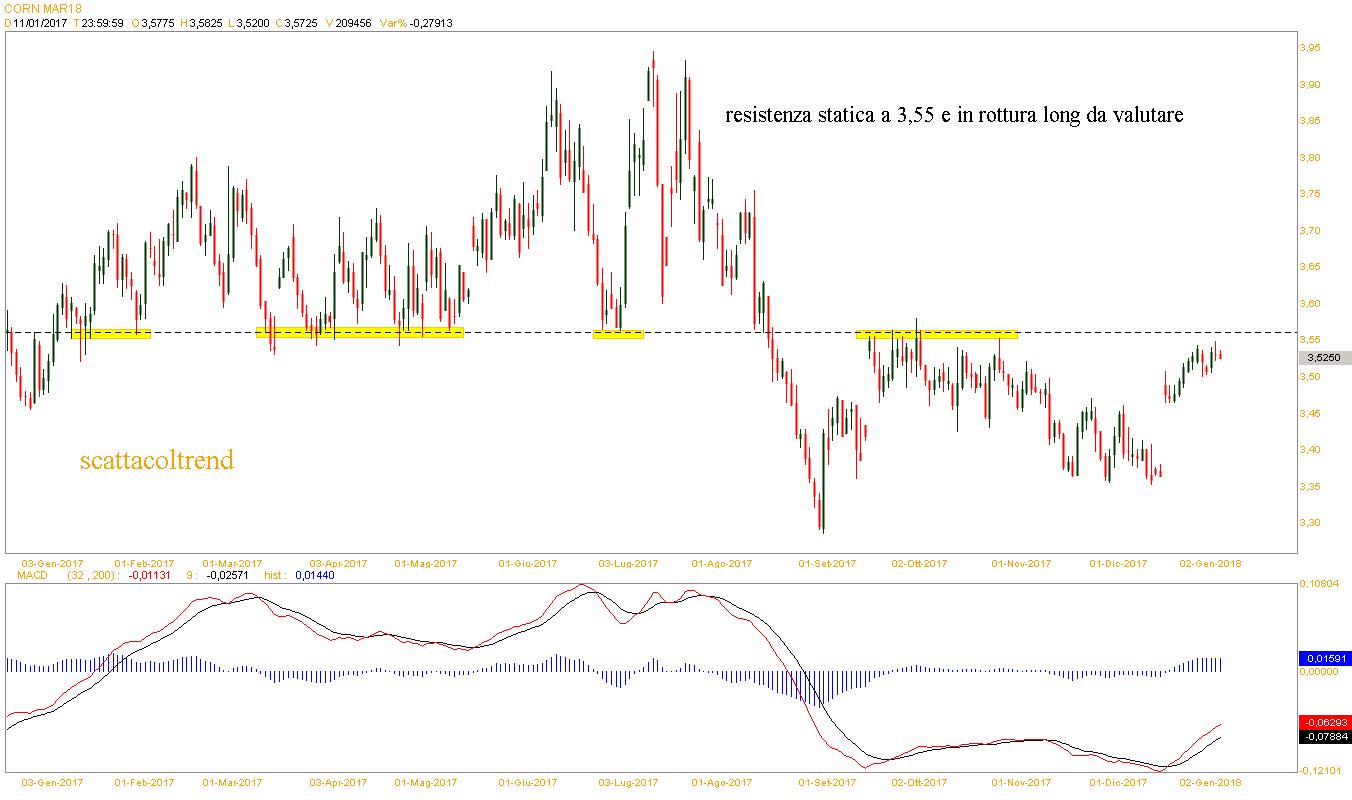This screenshot has width=1352, height=800.
Task: Click the scattacoltrend watermark text
Action: coord(156,461)
